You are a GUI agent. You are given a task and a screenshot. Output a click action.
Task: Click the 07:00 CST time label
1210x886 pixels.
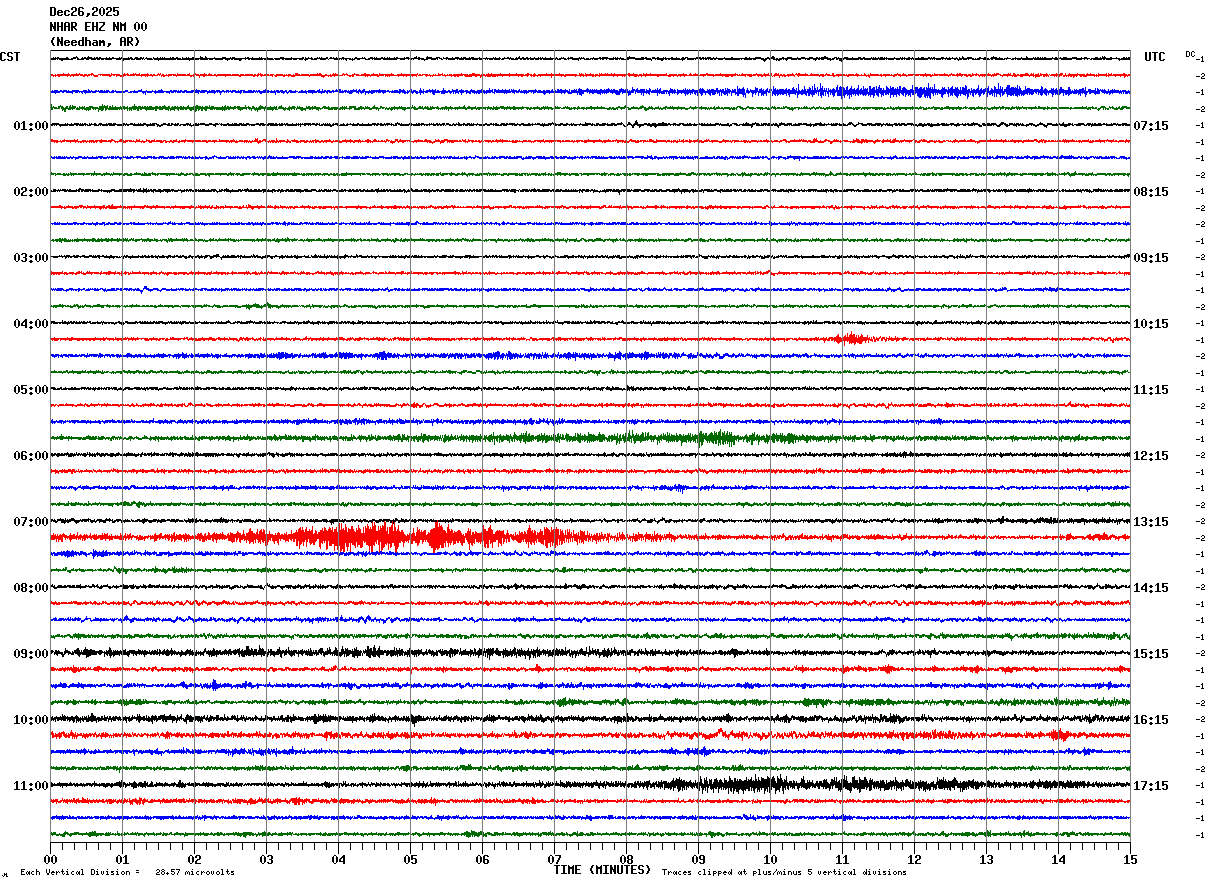click(x=30, y=522)
